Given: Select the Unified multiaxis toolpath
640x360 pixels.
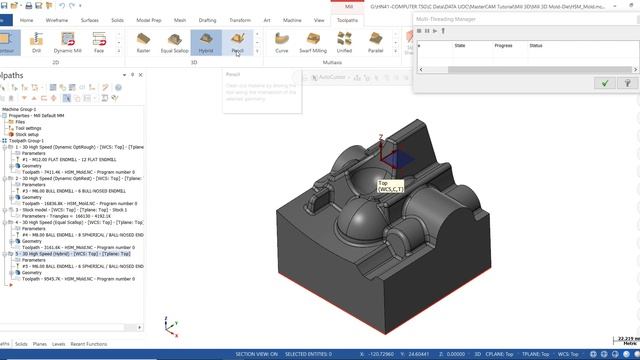Looking at the screenshot, I should 344,42.
